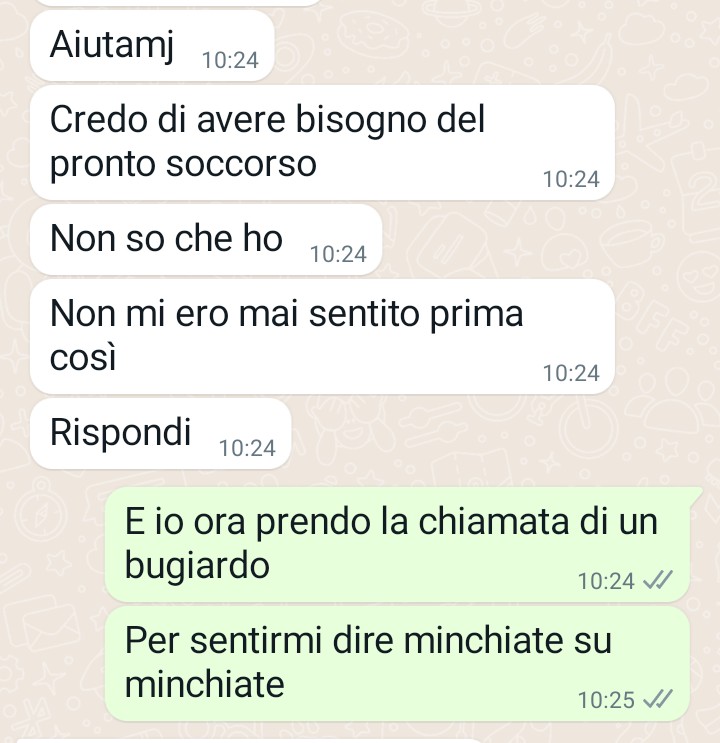This screenshot has height=743, width=720.
Task: Select the "Aiutamj" message text
Action: [x=112, y=46]
